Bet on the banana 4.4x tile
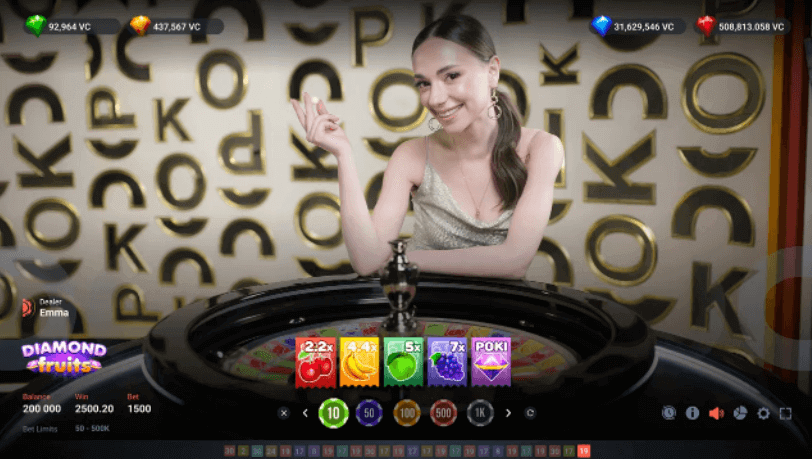 (x=359, y=363)
